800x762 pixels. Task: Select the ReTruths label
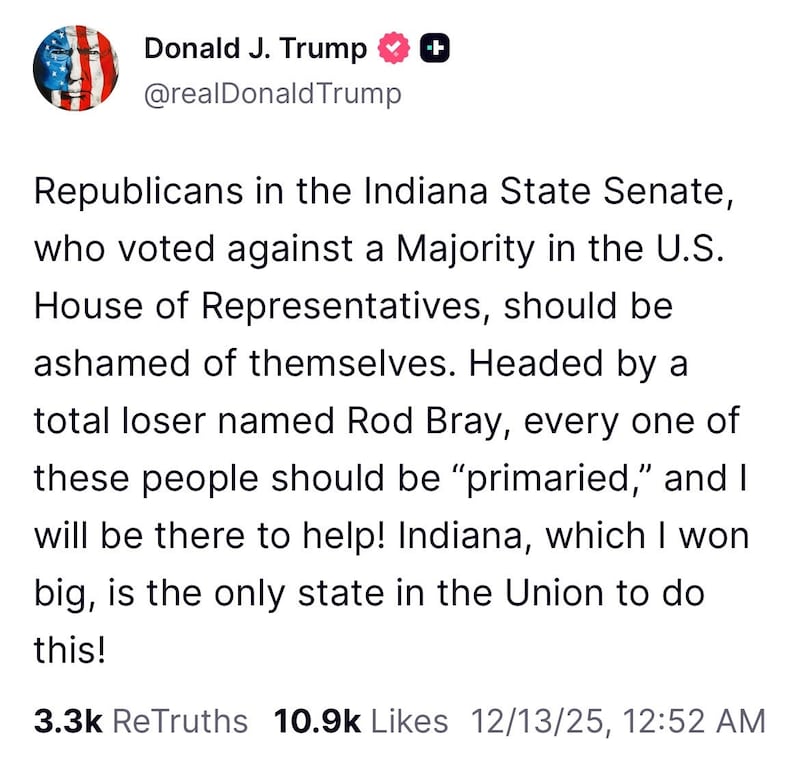[x=182, y=719]
